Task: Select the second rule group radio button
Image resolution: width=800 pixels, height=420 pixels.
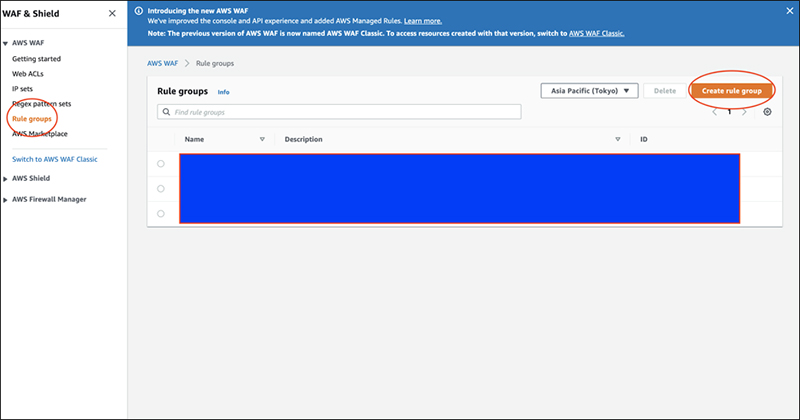Action: [x=161, y=188]
